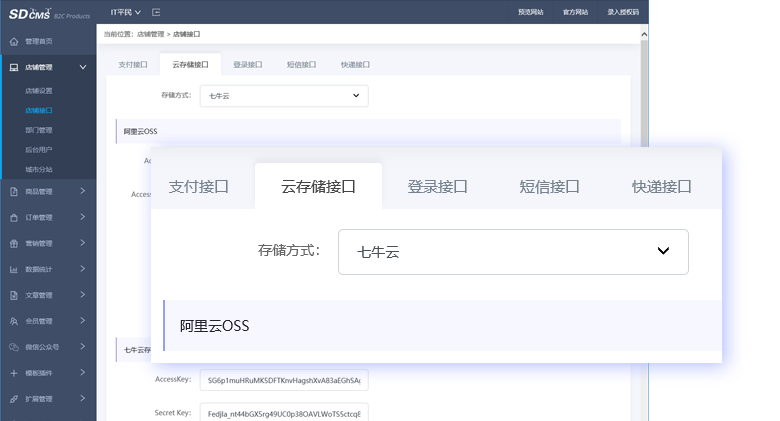Click the 官方网站 link in header
Viewport: 780px width, 421px height.
576,11
